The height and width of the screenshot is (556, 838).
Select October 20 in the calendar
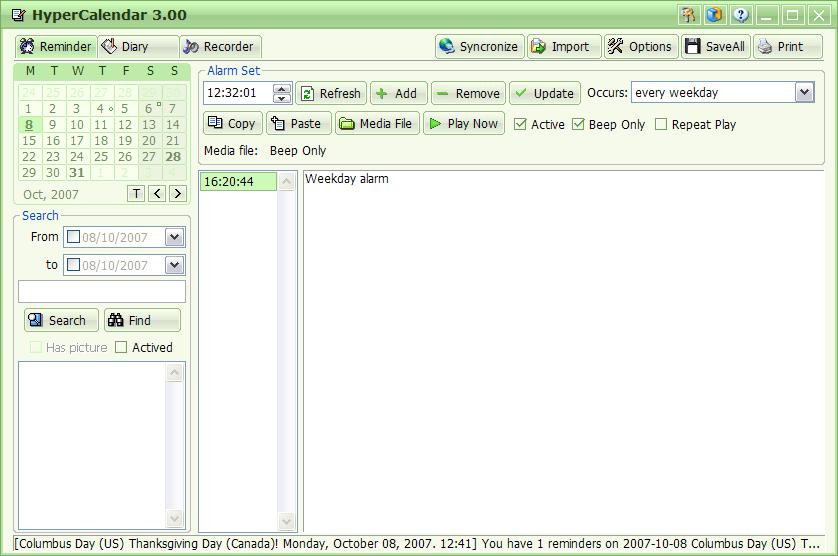149,141
